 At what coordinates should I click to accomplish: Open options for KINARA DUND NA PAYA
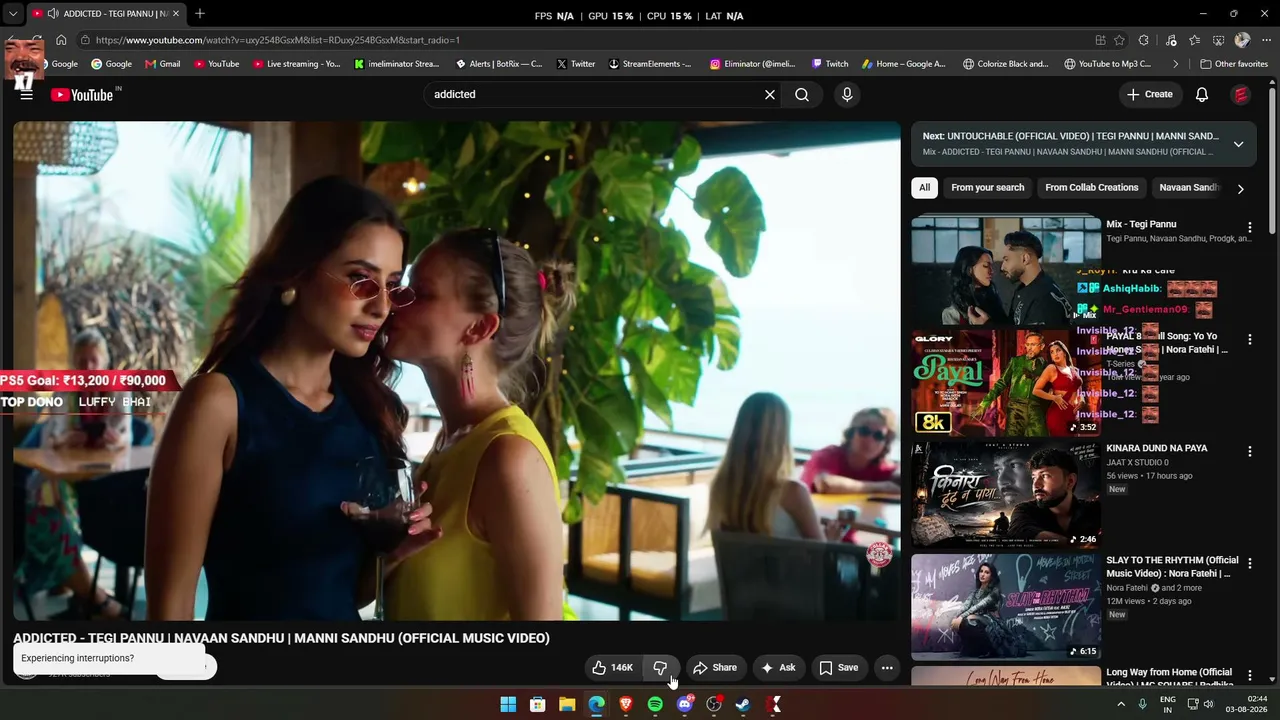click(x=1249, y=452)
